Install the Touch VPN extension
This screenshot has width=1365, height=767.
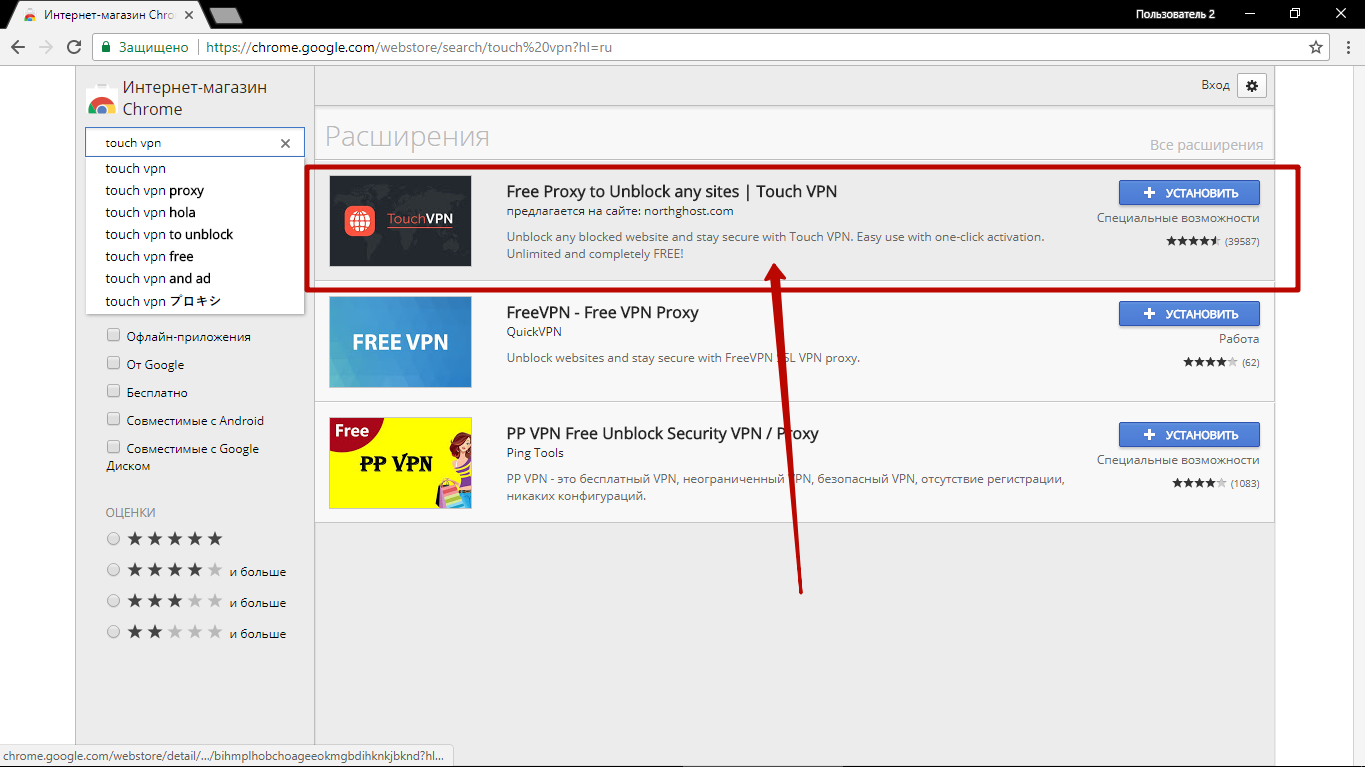click(x=1189, y=193)
